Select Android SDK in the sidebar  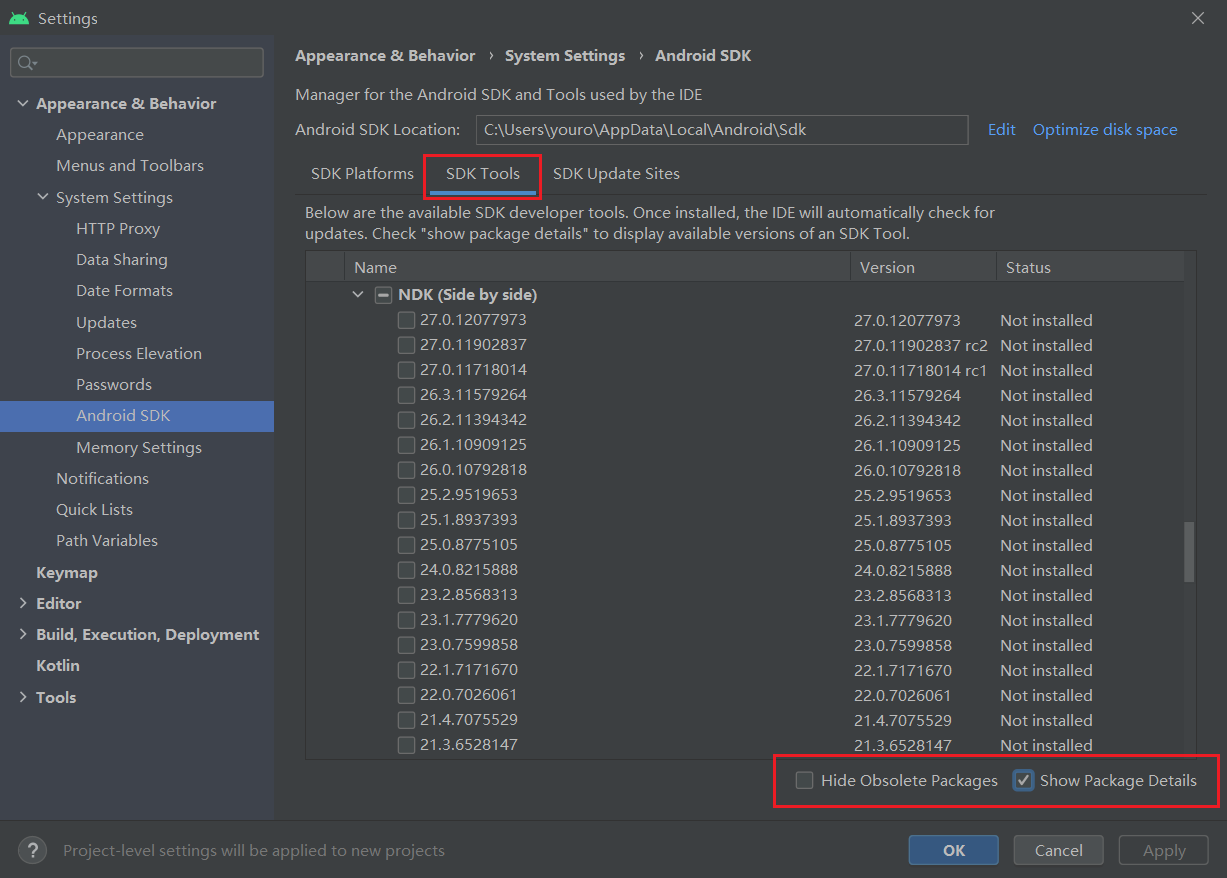(x=137, y=416)
